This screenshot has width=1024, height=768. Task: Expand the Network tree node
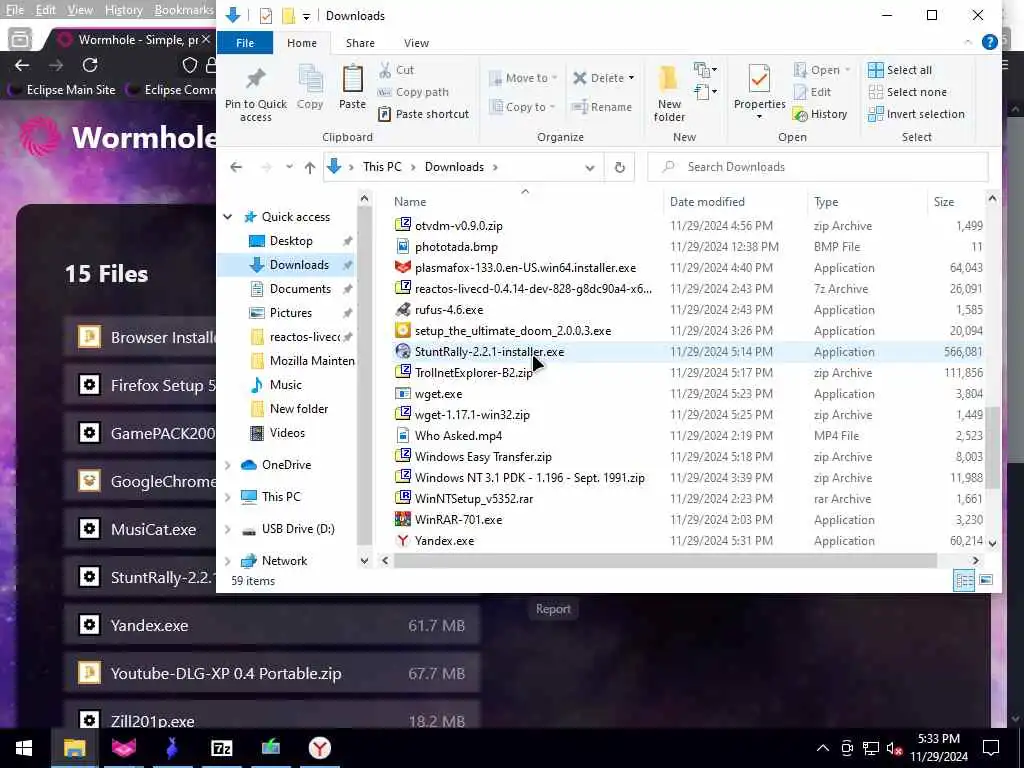click(x=228, y=561)
